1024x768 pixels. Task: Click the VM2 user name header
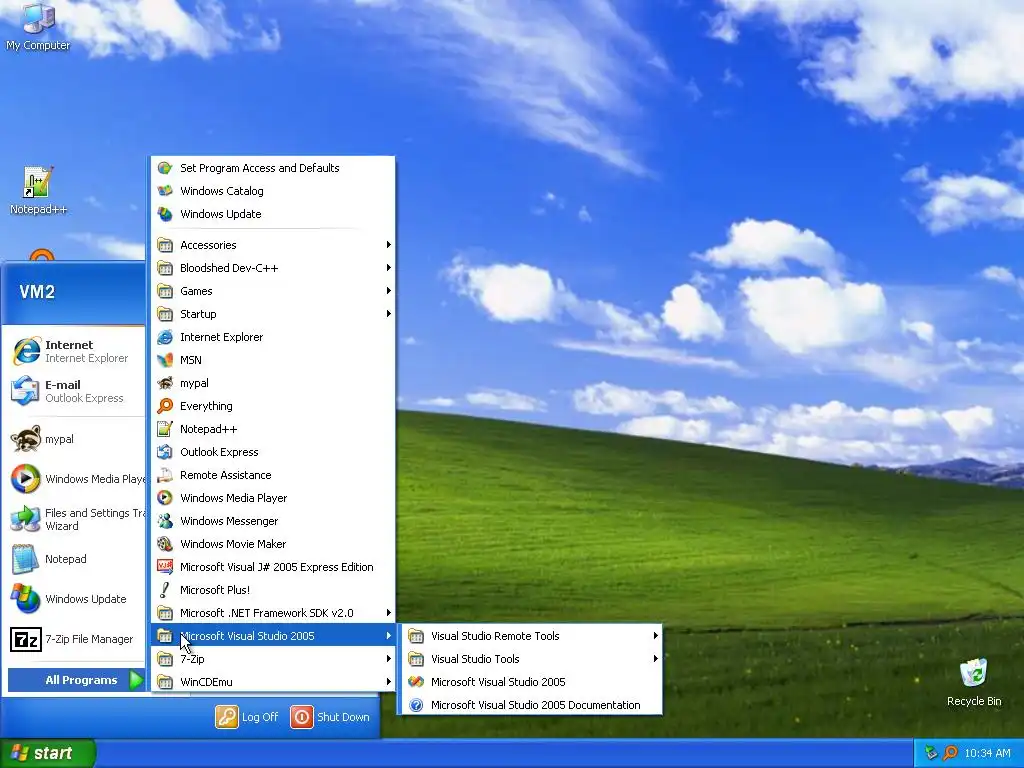[37, 291]
